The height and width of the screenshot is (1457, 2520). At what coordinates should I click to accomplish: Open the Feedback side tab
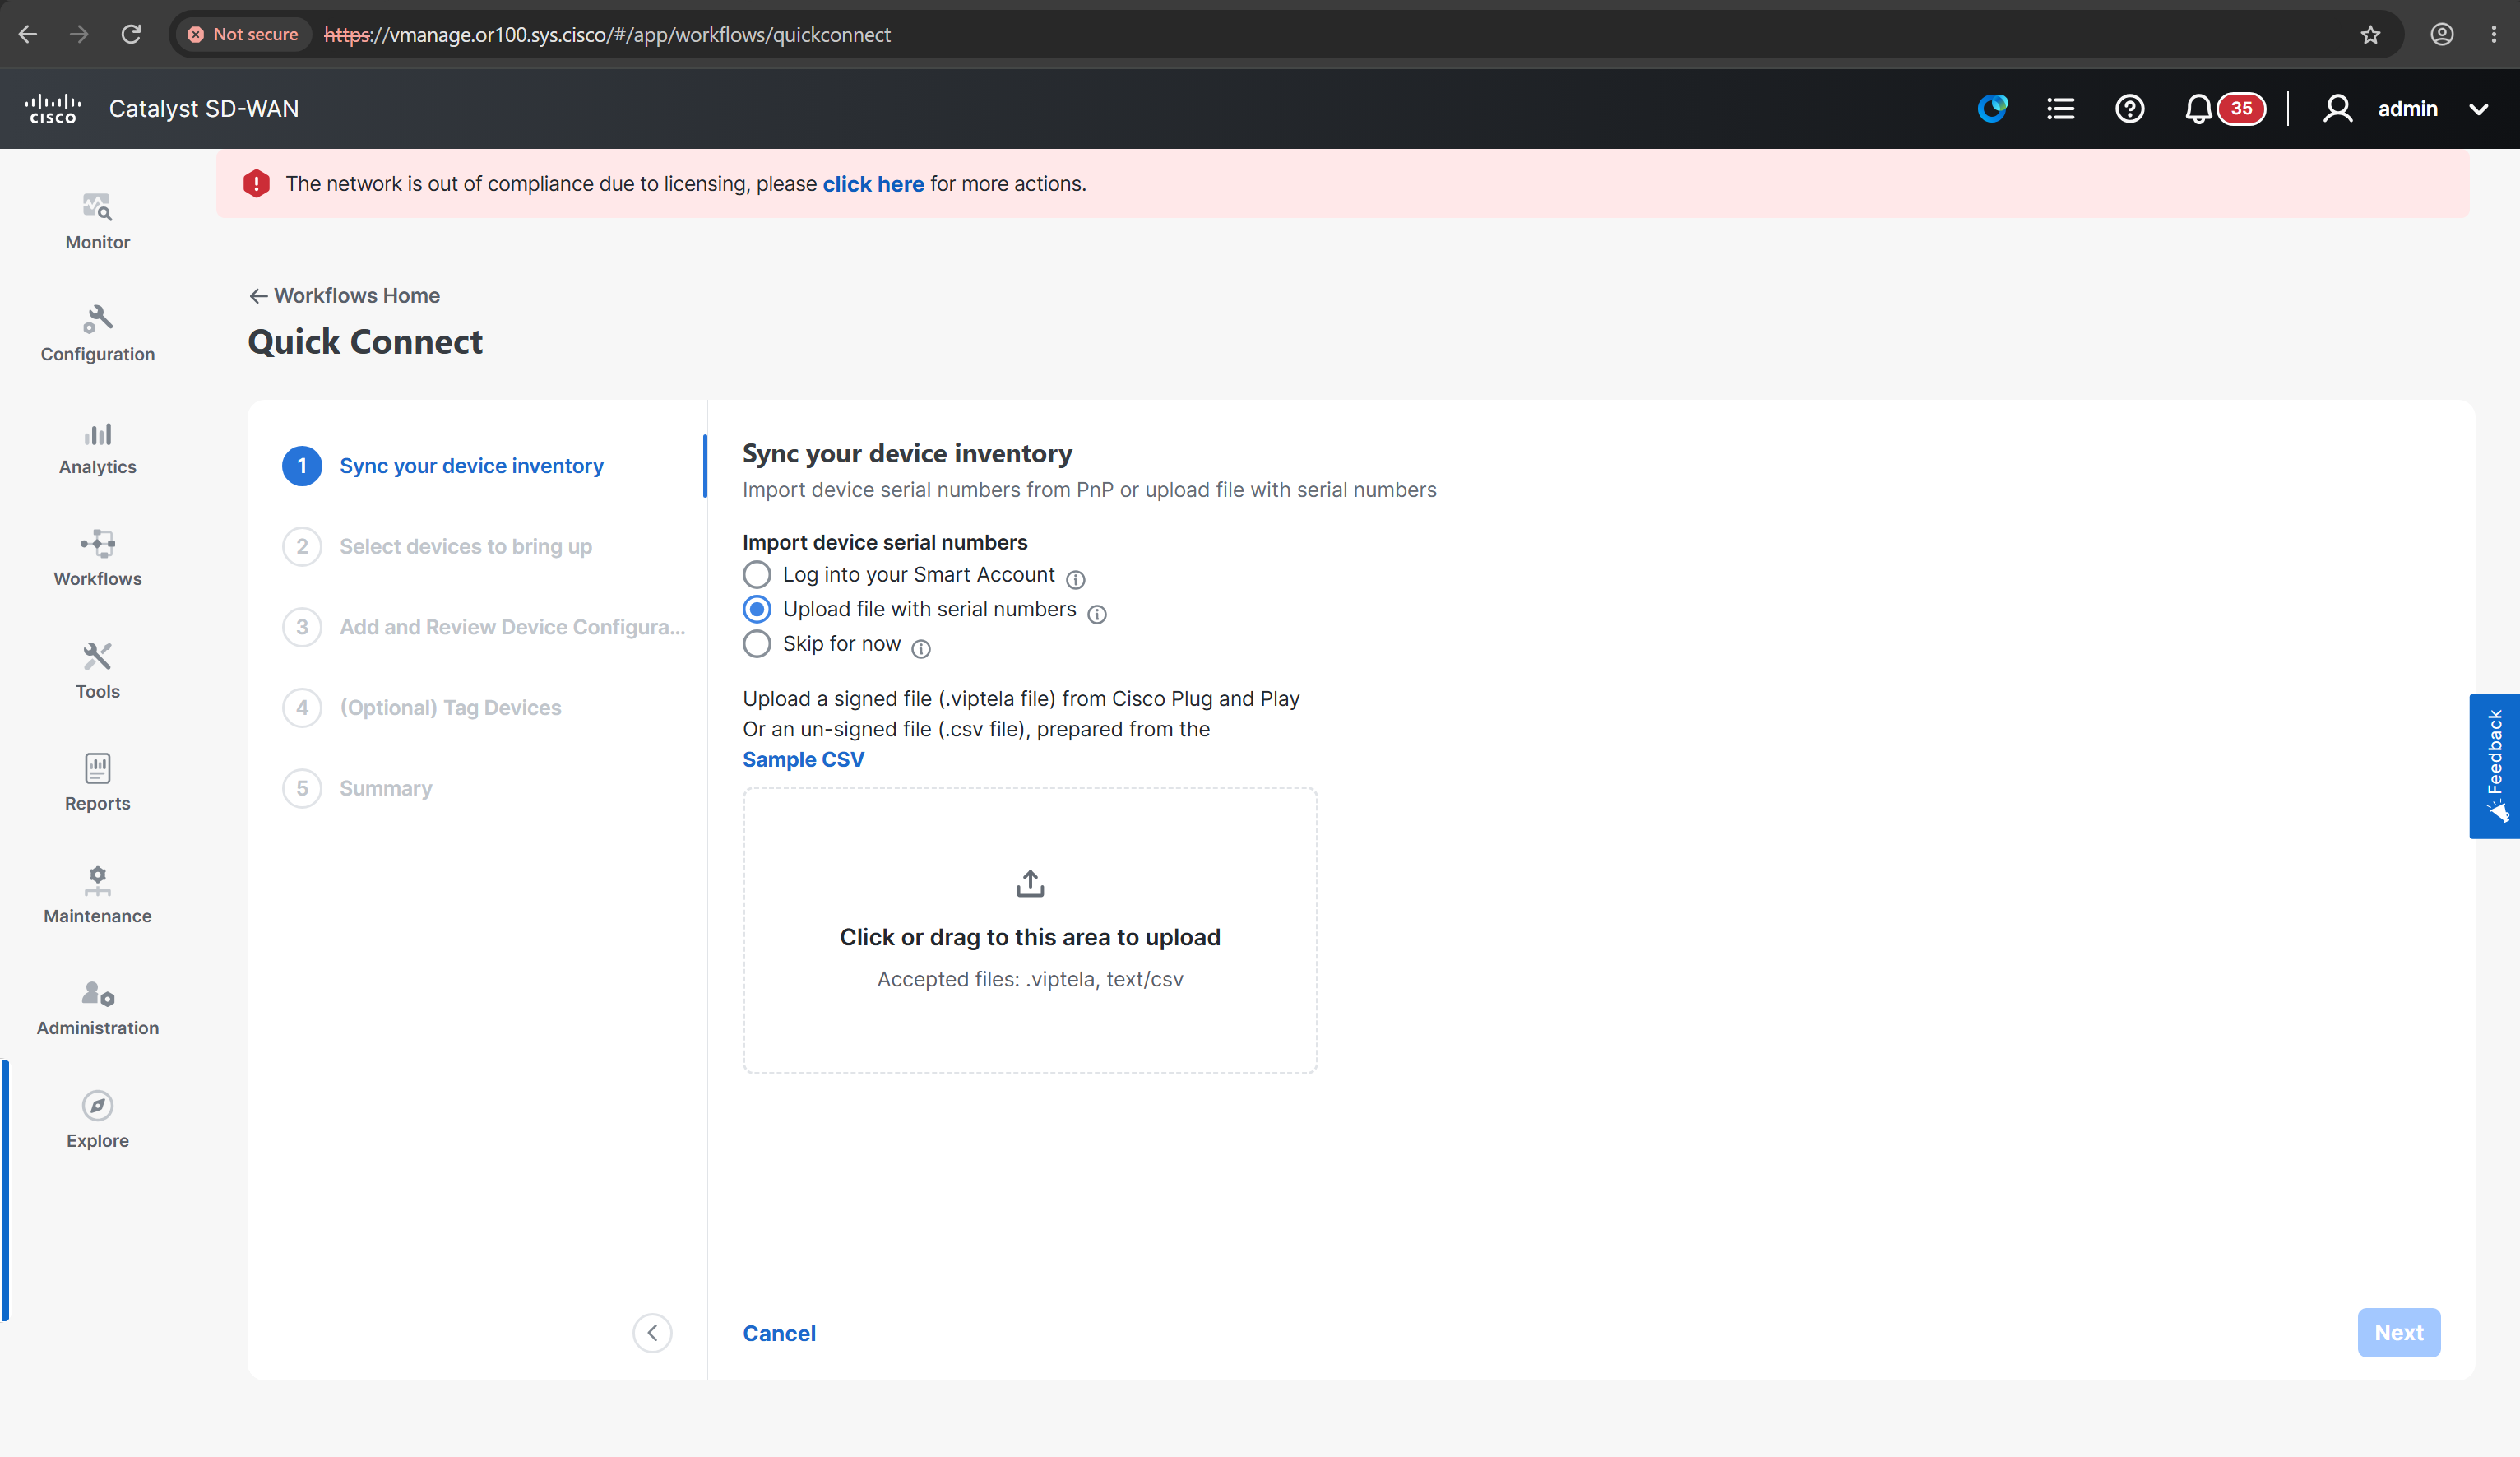click(2494, 766)
